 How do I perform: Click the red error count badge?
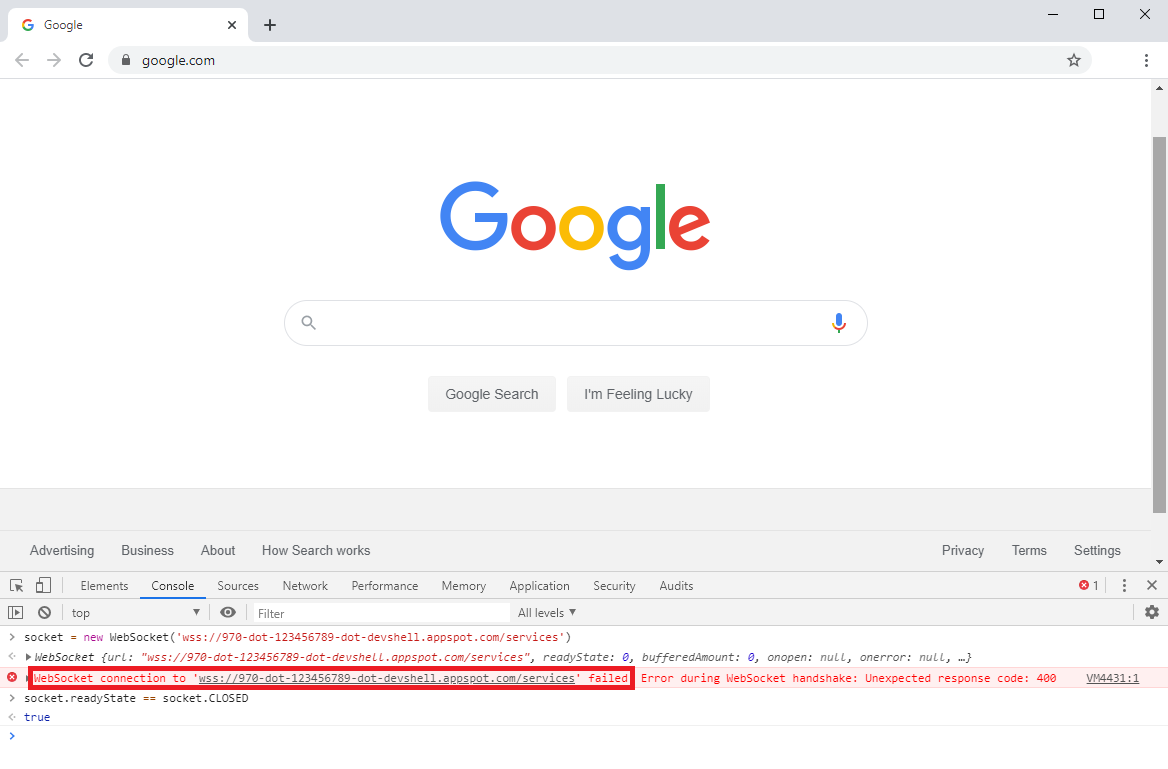(1088, 585)
